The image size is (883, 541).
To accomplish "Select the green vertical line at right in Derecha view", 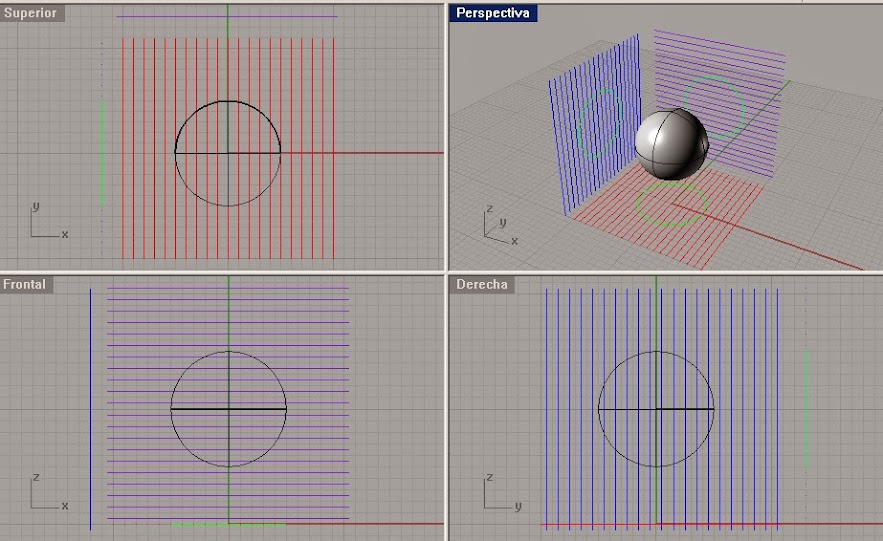I will (x=806, y=409).
